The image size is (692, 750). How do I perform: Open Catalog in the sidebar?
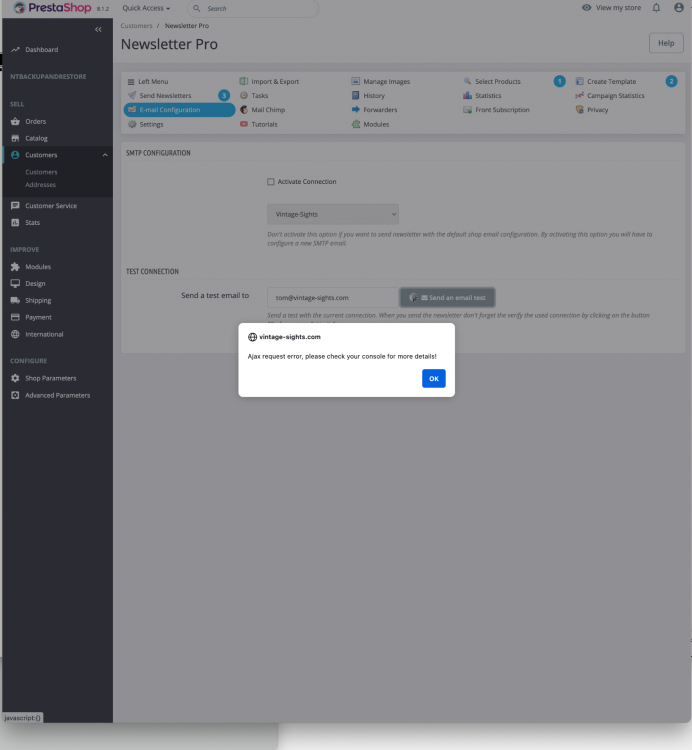pyautogui.click(x=36, y=138)
